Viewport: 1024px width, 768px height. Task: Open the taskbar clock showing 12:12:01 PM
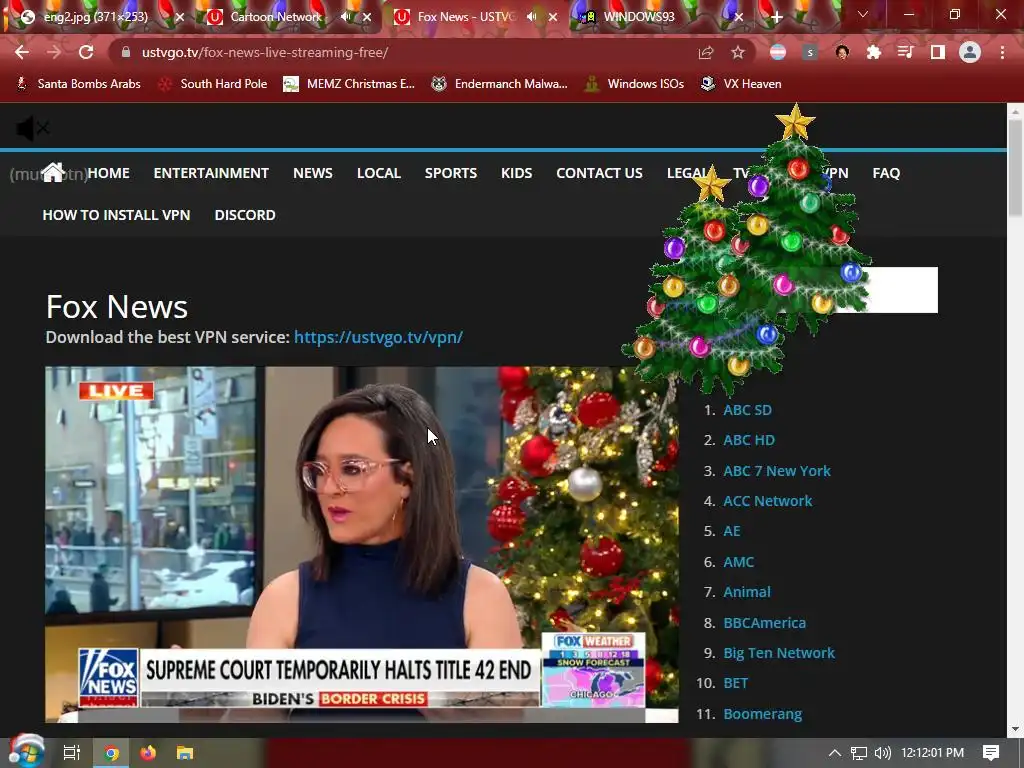tap(932, 753)
